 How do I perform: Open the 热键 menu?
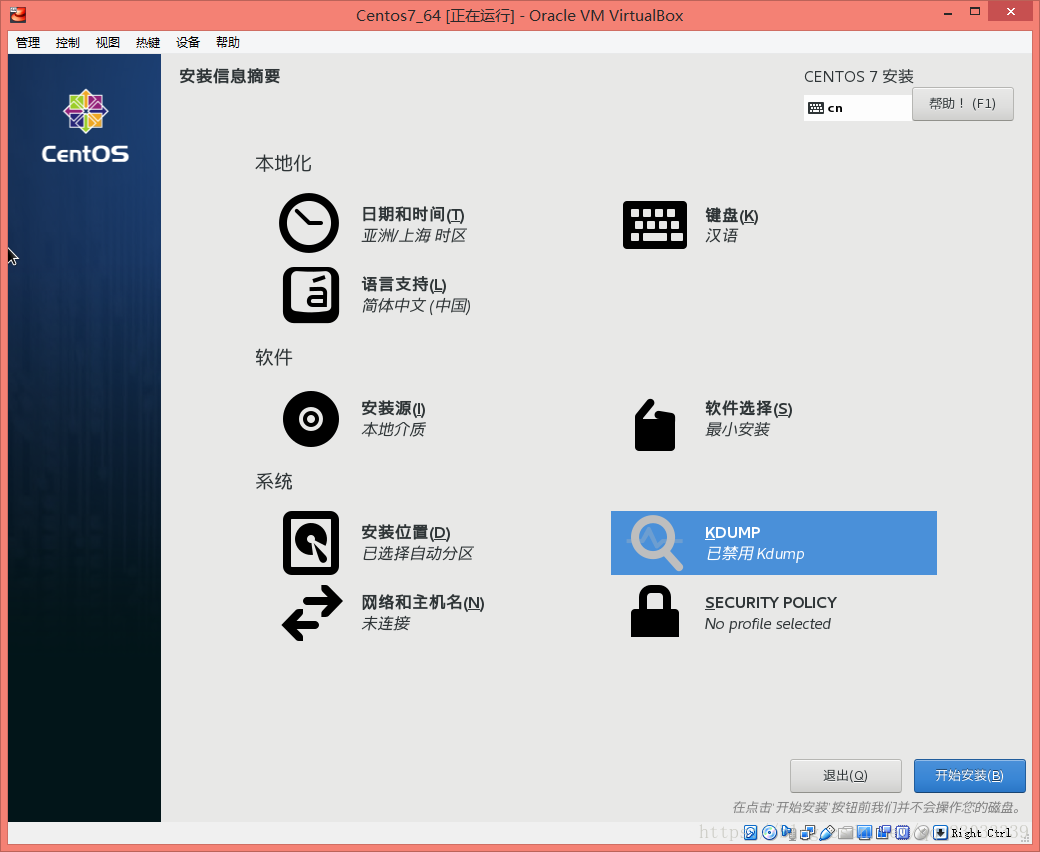[x=148, y=42]
